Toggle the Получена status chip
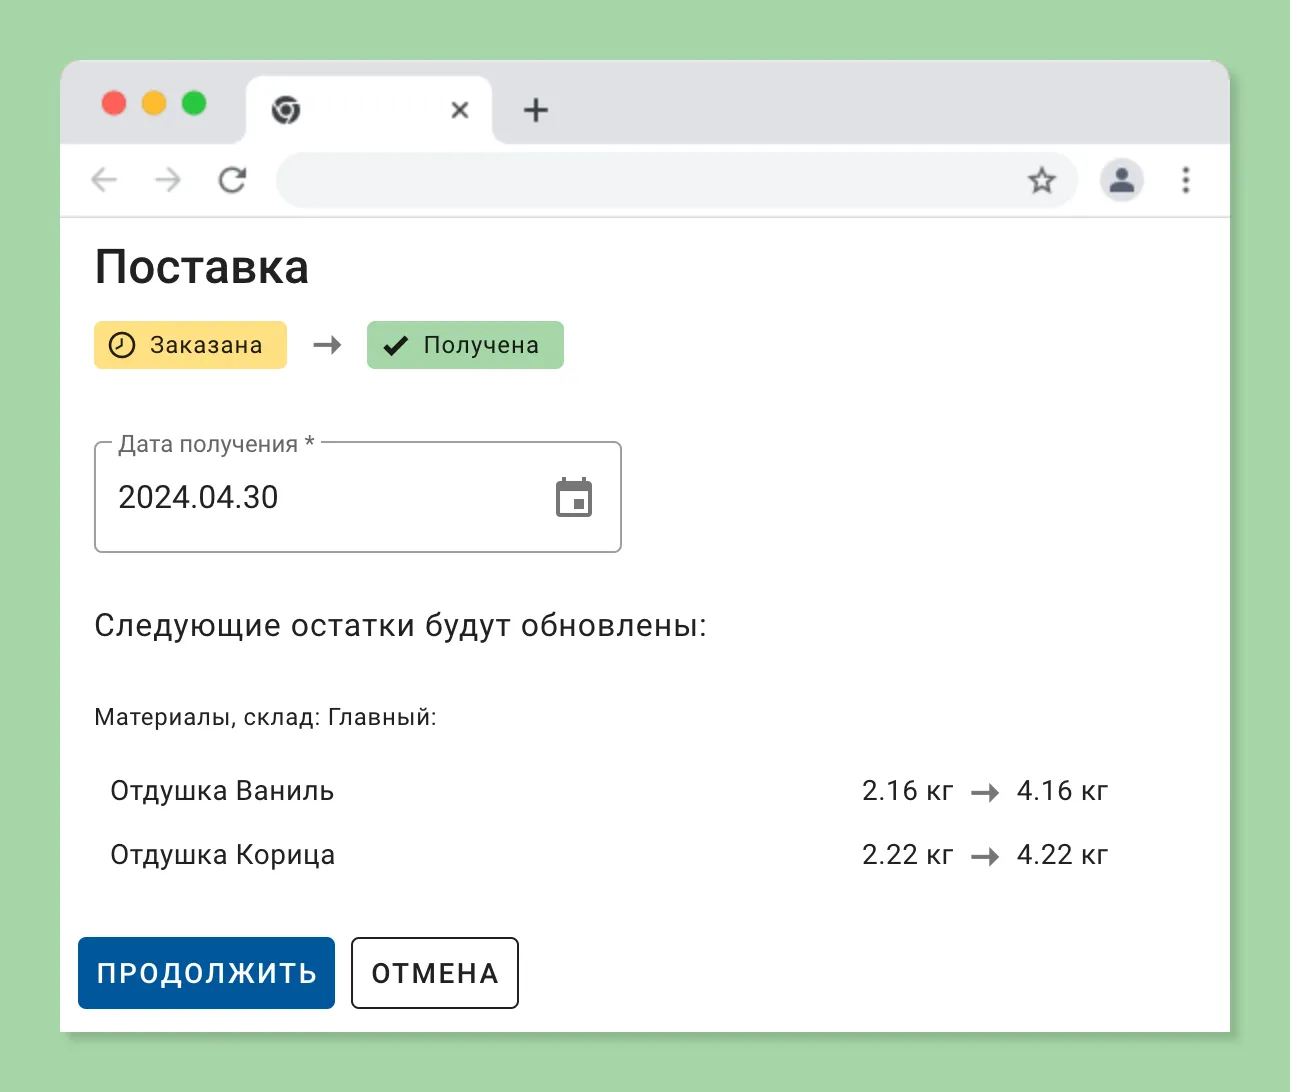 464,344
